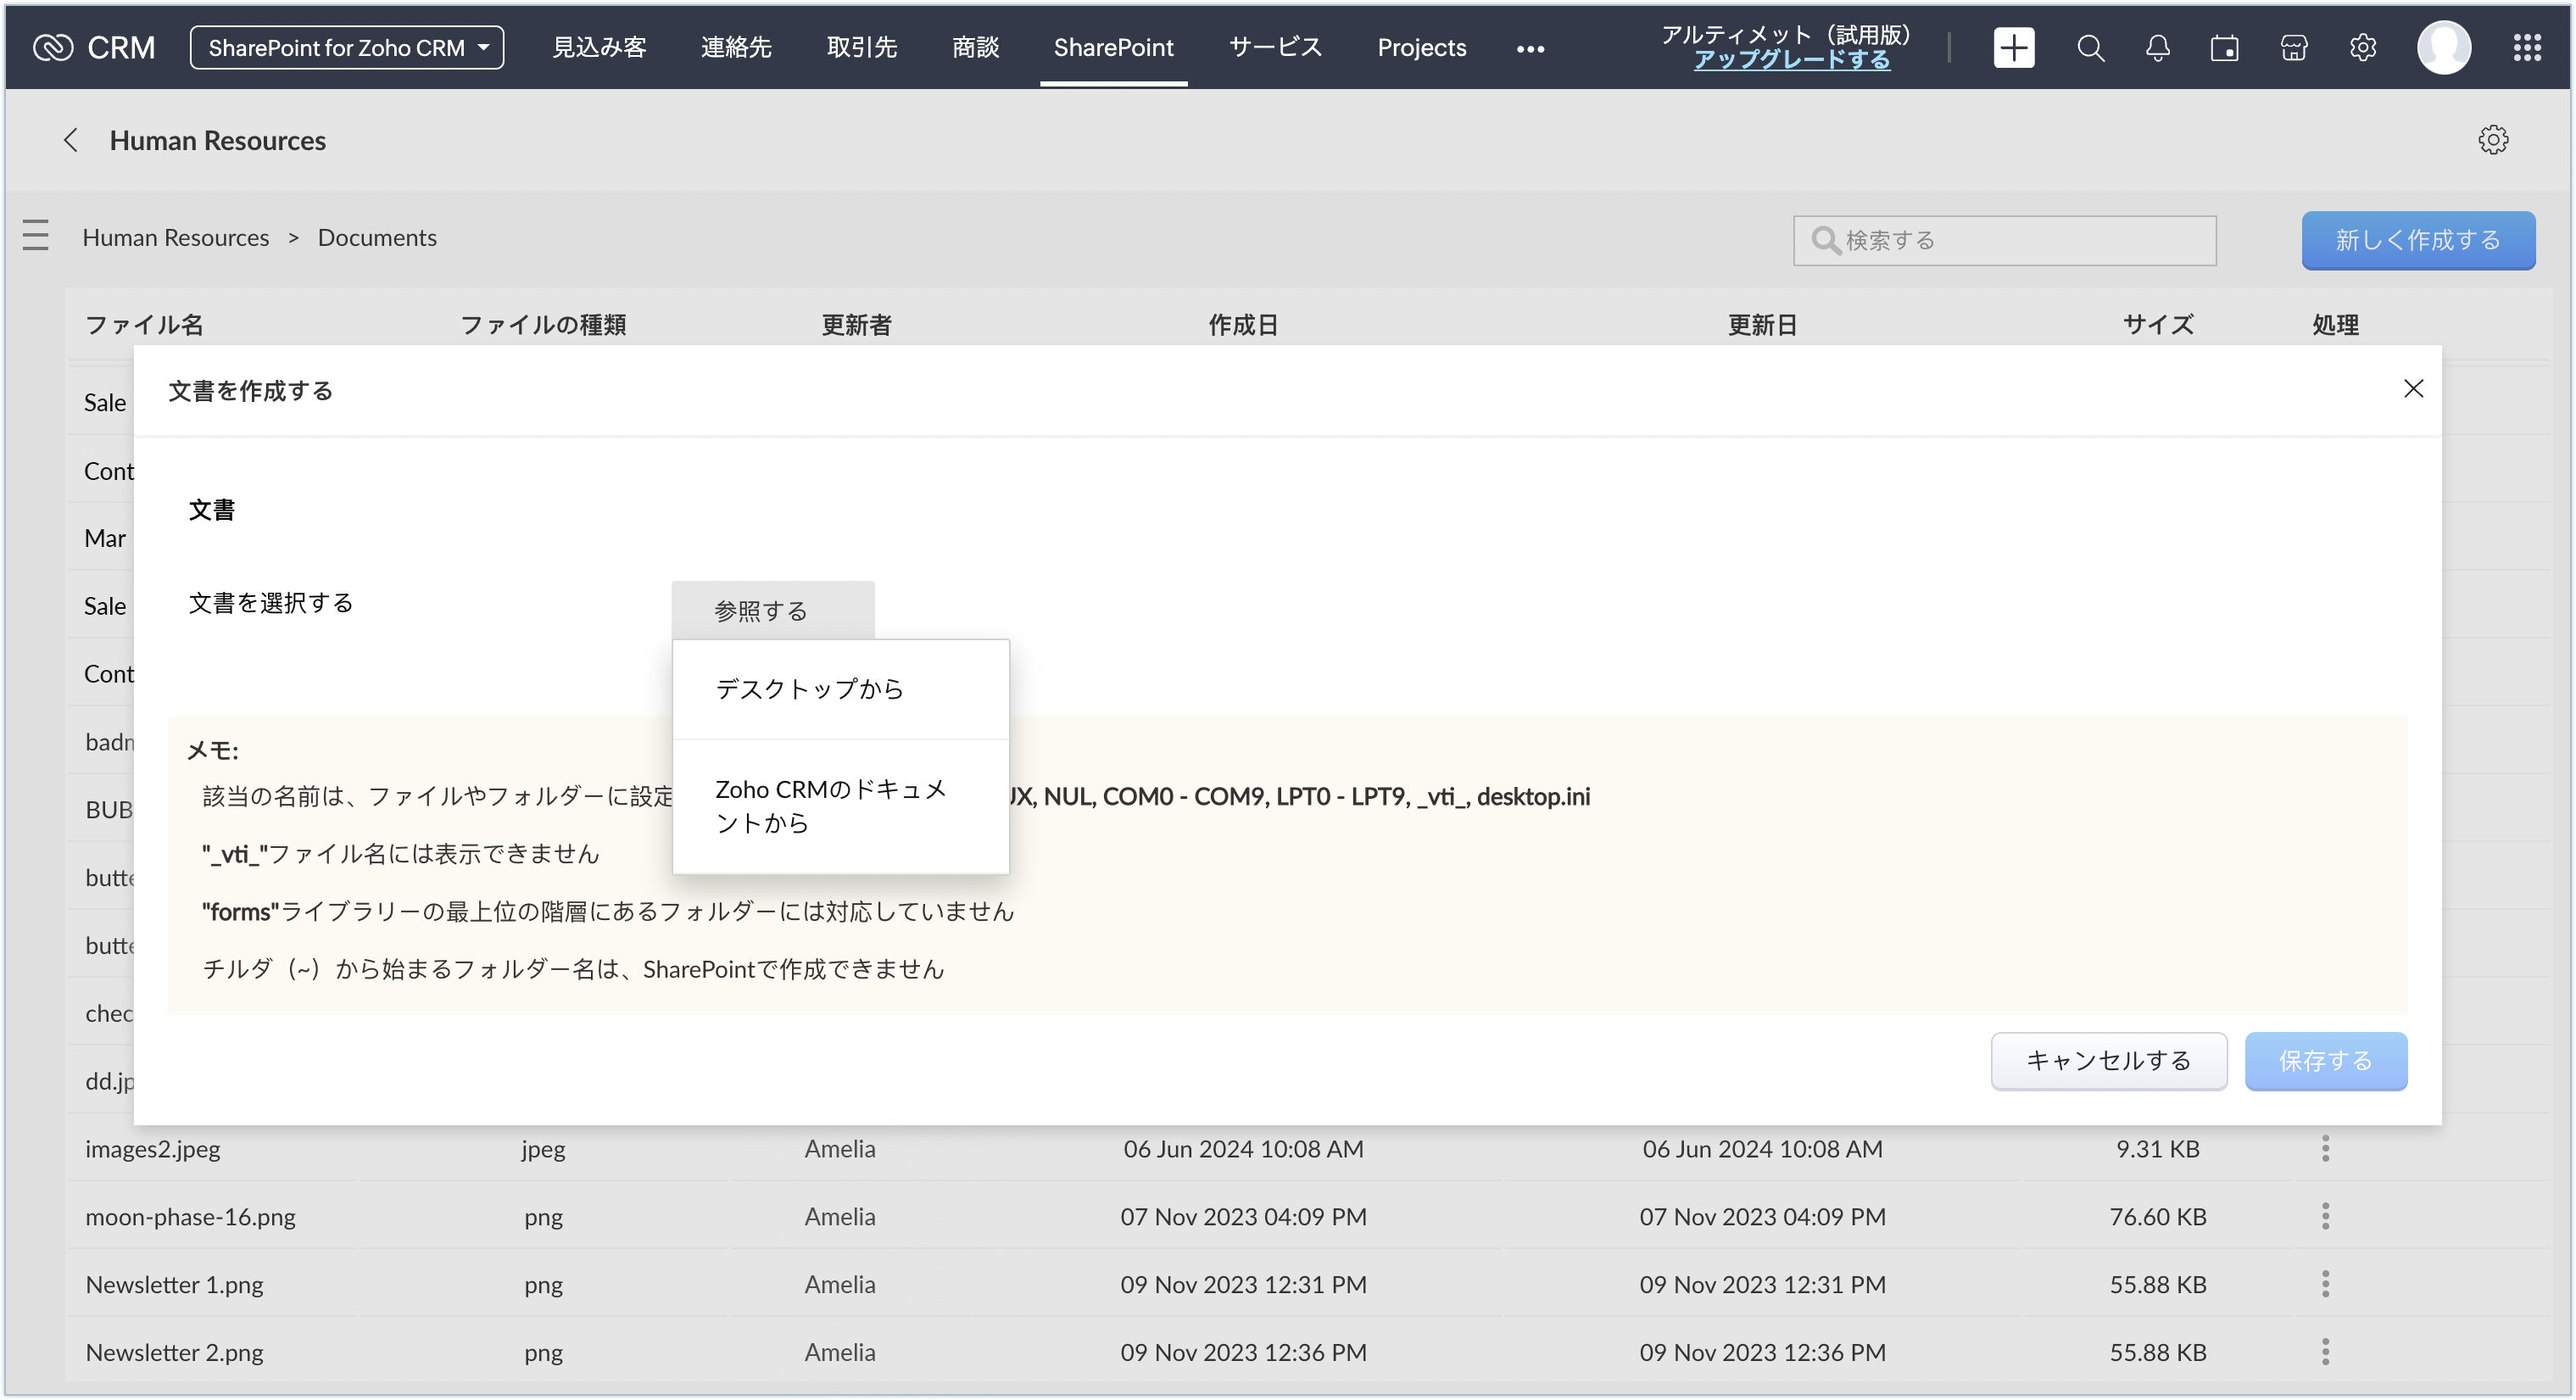Toggle the hamburger sidebar menu

coord(36,236)
